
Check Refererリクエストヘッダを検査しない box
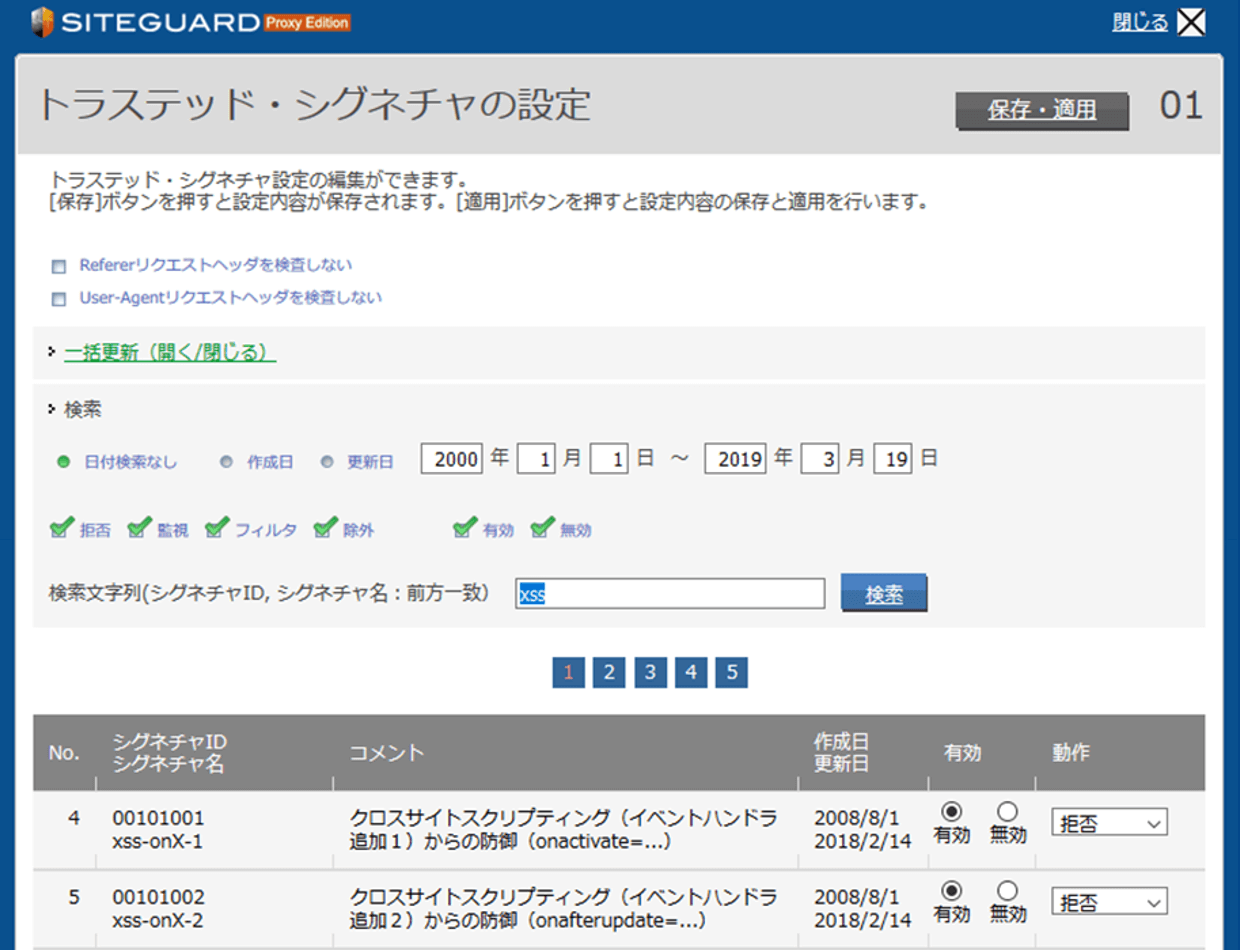(x=59, y=267)
